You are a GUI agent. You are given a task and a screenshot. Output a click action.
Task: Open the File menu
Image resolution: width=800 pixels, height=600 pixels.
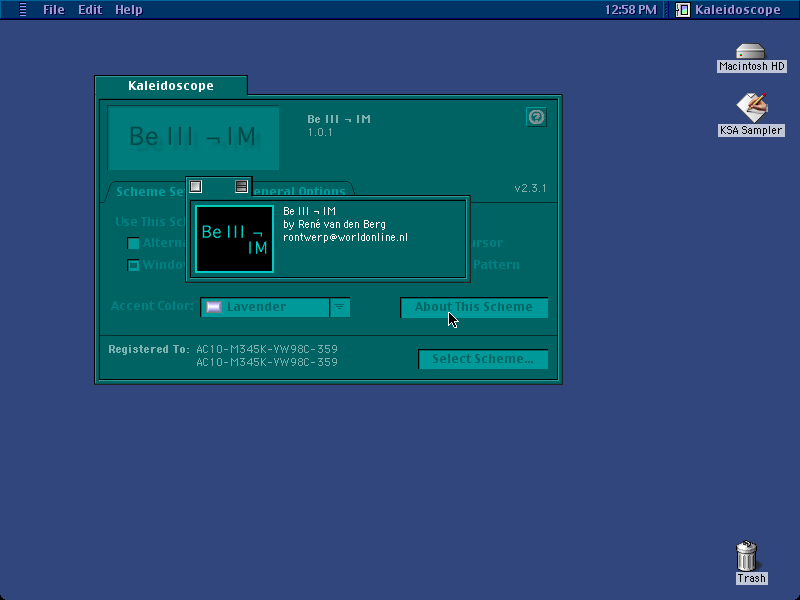click(54, 10)
